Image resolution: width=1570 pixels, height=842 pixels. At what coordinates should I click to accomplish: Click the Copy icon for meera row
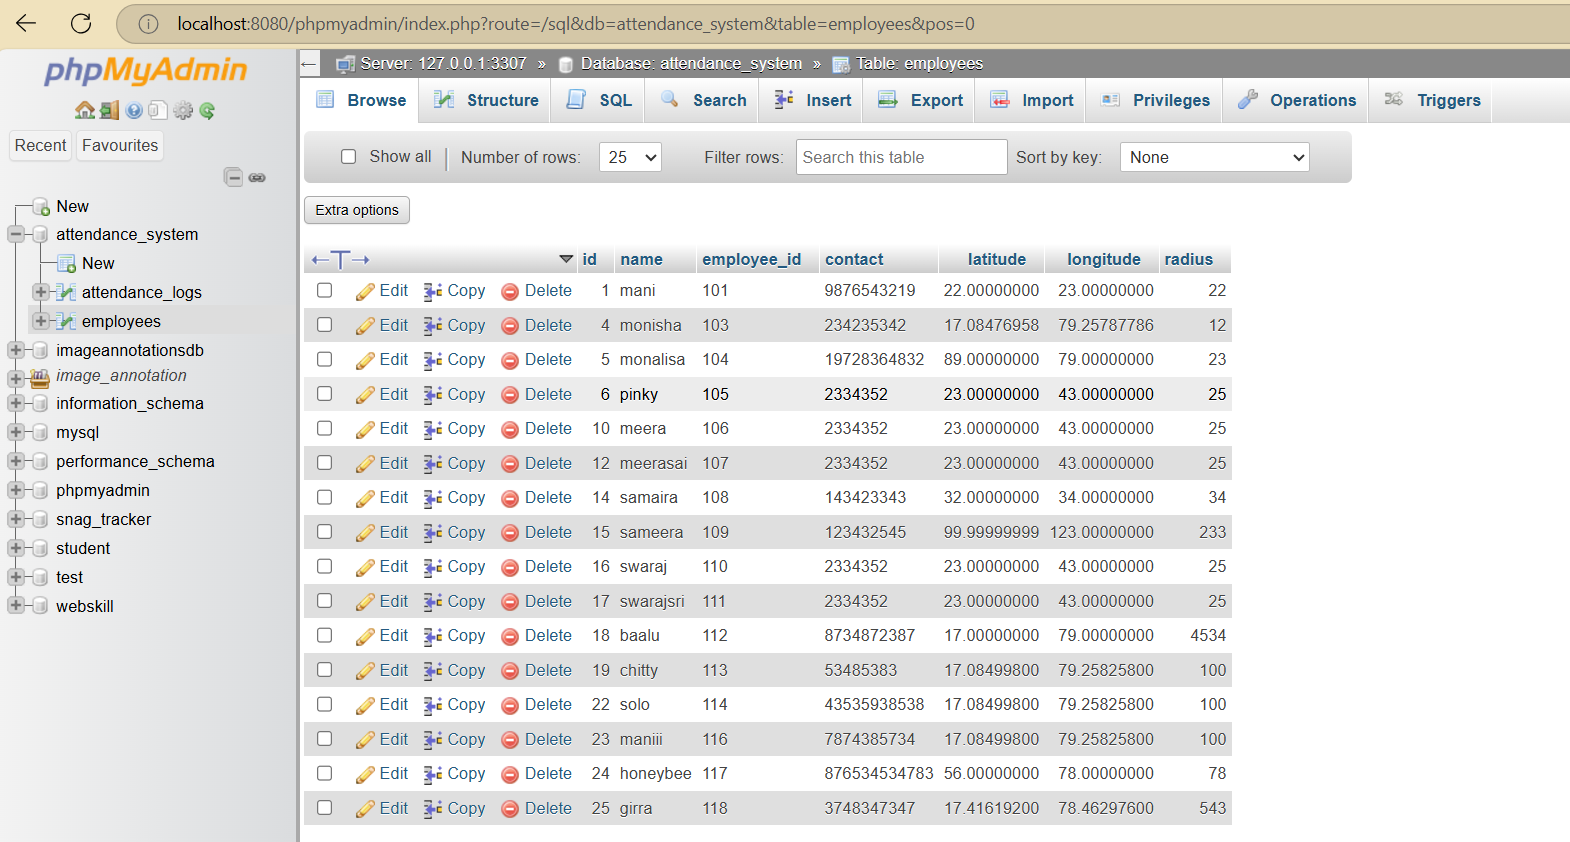click(432, 429)
